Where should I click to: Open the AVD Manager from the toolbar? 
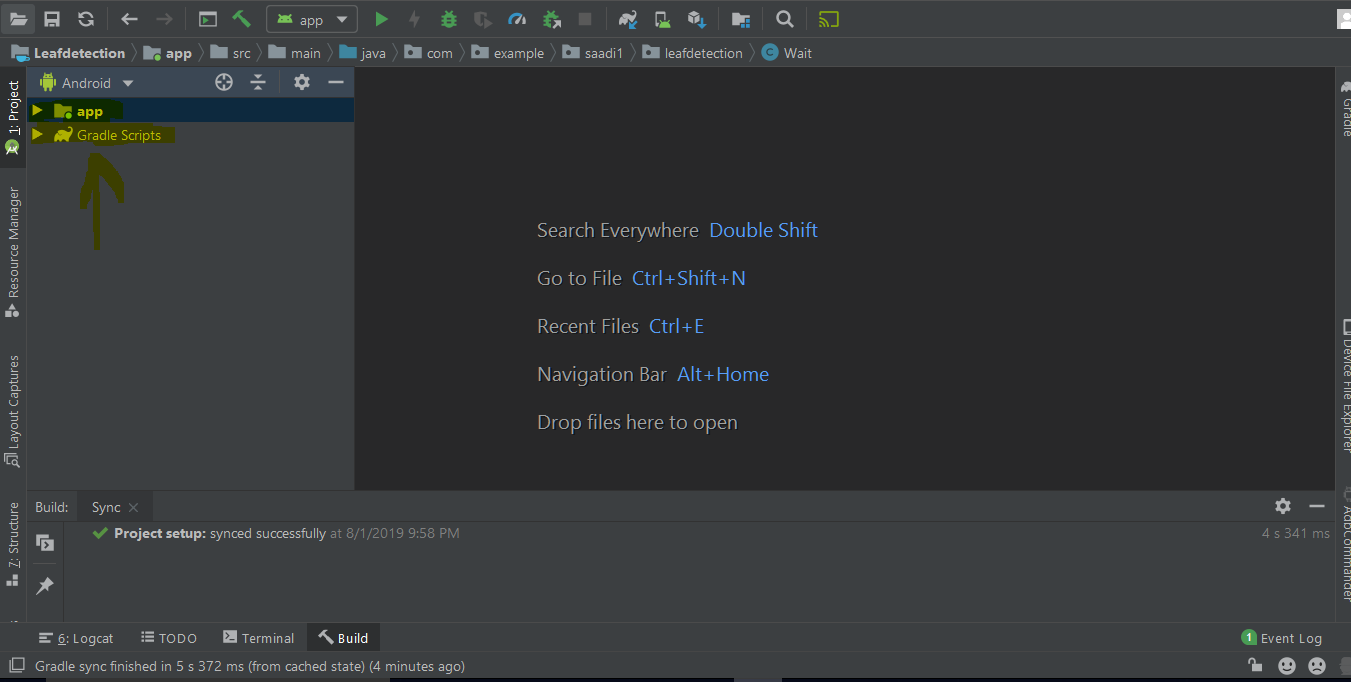660,18
